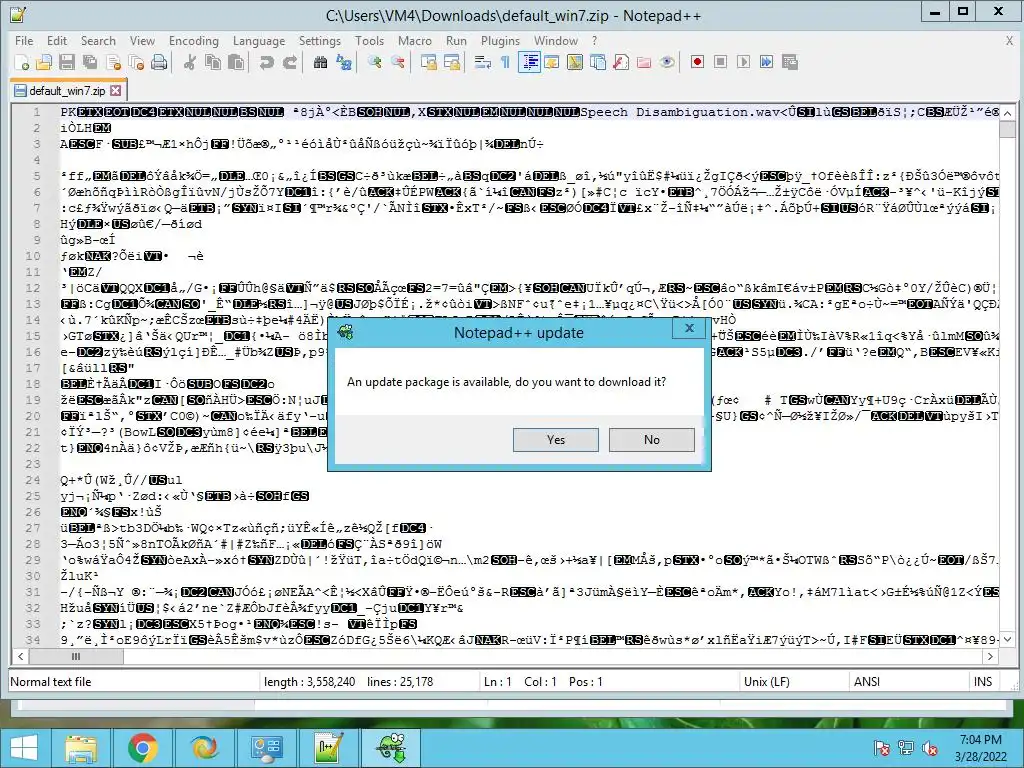
Task: Click the Zoom Out magnifier icon
Action: tap(397, 62)
